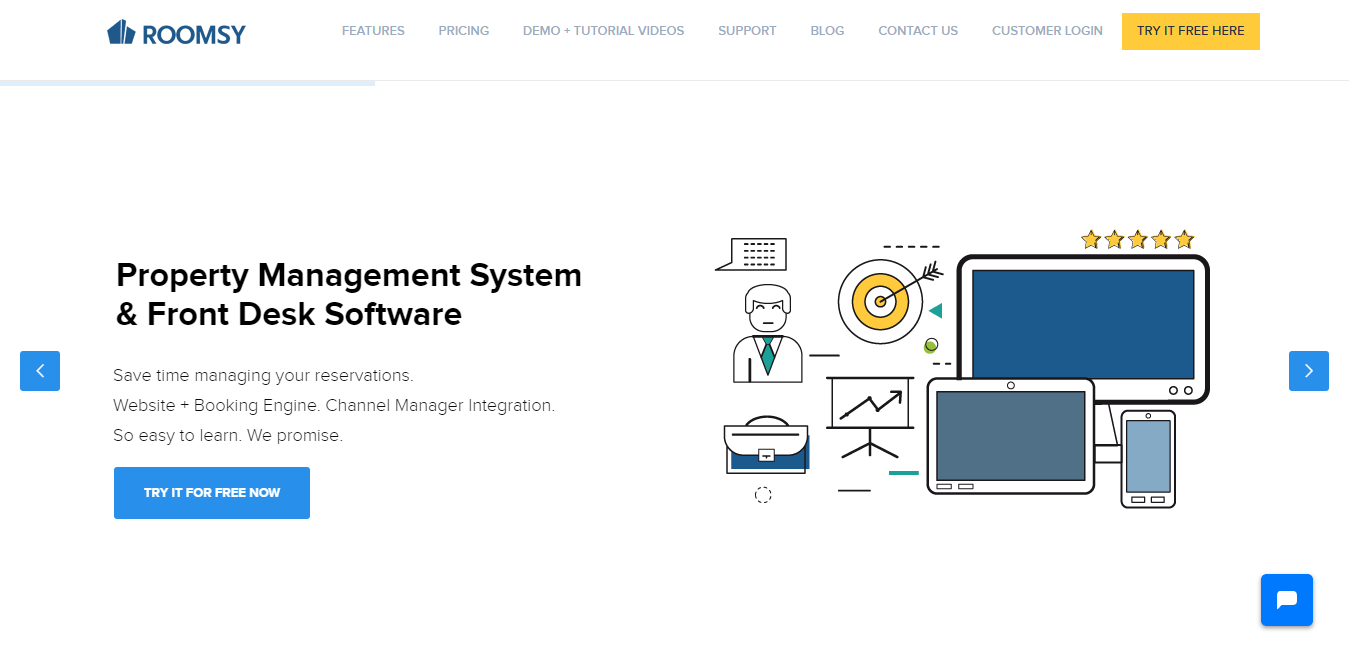1349x645 pixels.
Task: Go to previous slide arrow
Action: click(x=40, y=371)
